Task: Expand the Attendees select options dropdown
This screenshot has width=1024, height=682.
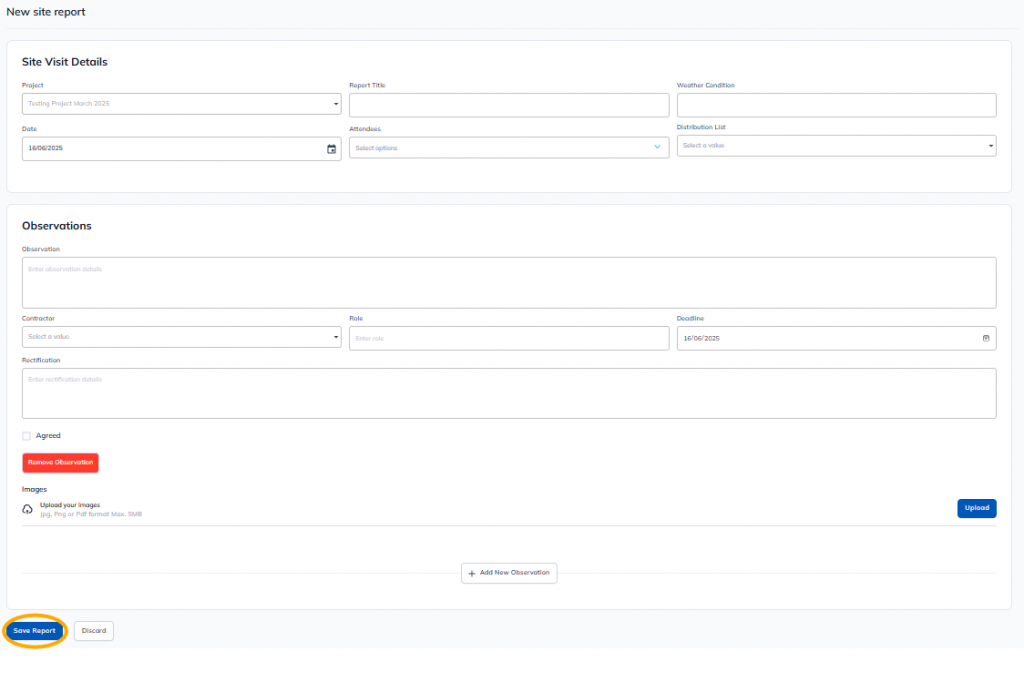Action: click(508, 148)
